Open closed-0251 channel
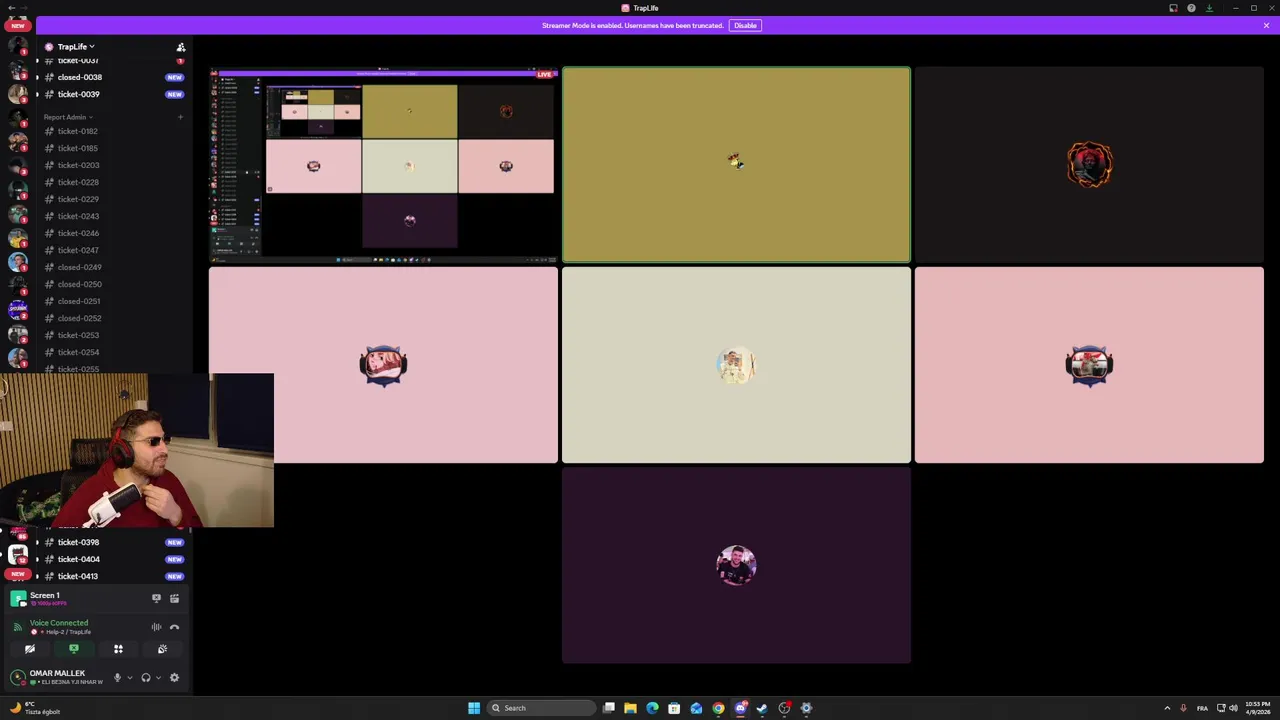The image size is (1280, 720). pos(113,301)
